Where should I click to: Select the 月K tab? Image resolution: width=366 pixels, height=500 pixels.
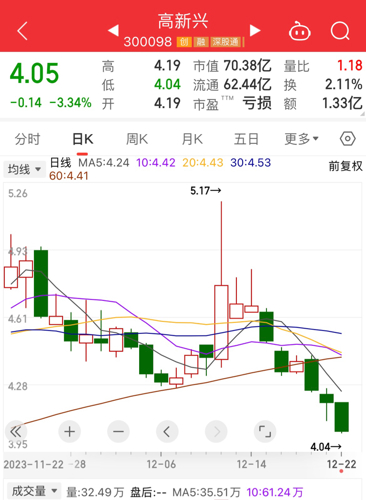pyautogui.click(x=192, y=139)
